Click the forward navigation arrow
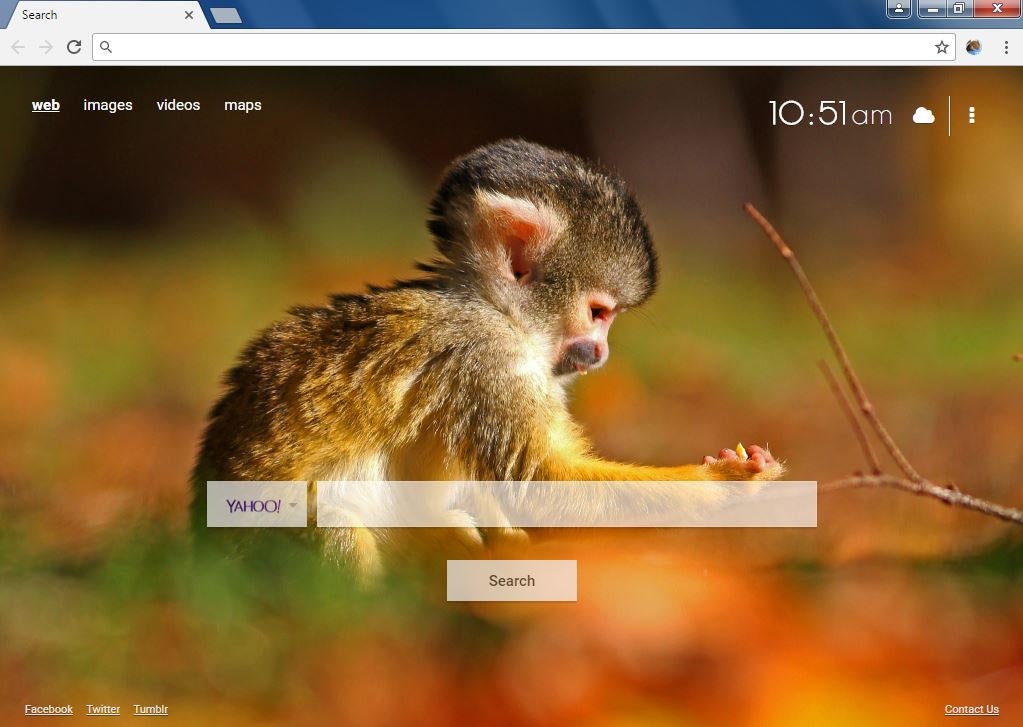 46,47
